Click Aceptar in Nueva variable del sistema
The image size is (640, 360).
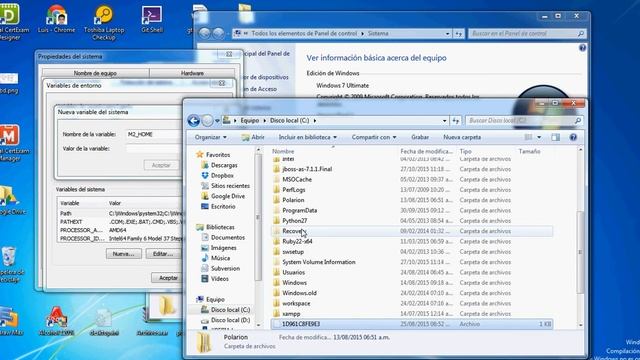click(161, 165)
